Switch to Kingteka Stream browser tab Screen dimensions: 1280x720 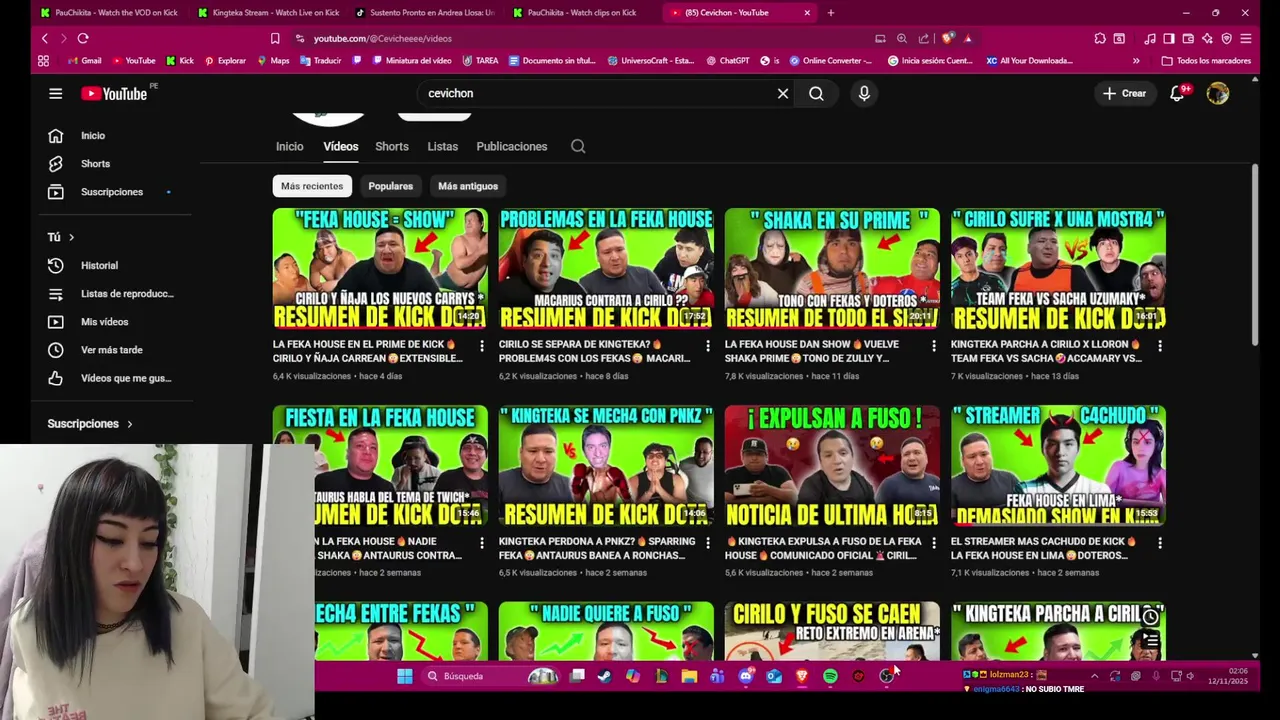point(270,13)
